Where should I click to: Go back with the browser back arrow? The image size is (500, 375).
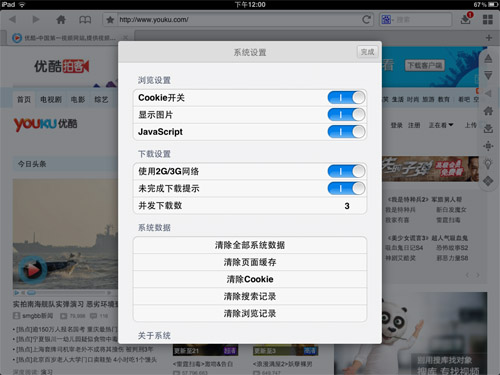(13, 19)
